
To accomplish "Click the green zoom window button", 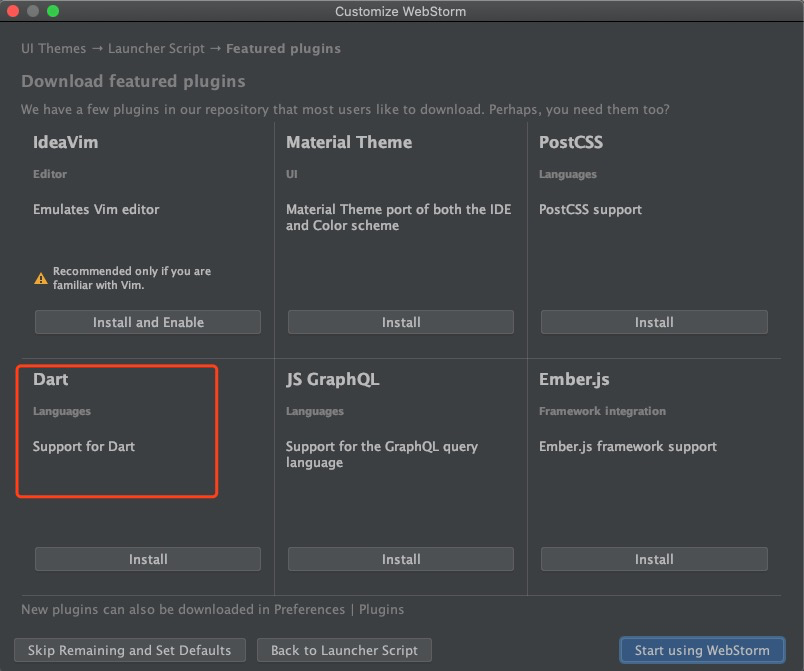I will pos(53,11).
